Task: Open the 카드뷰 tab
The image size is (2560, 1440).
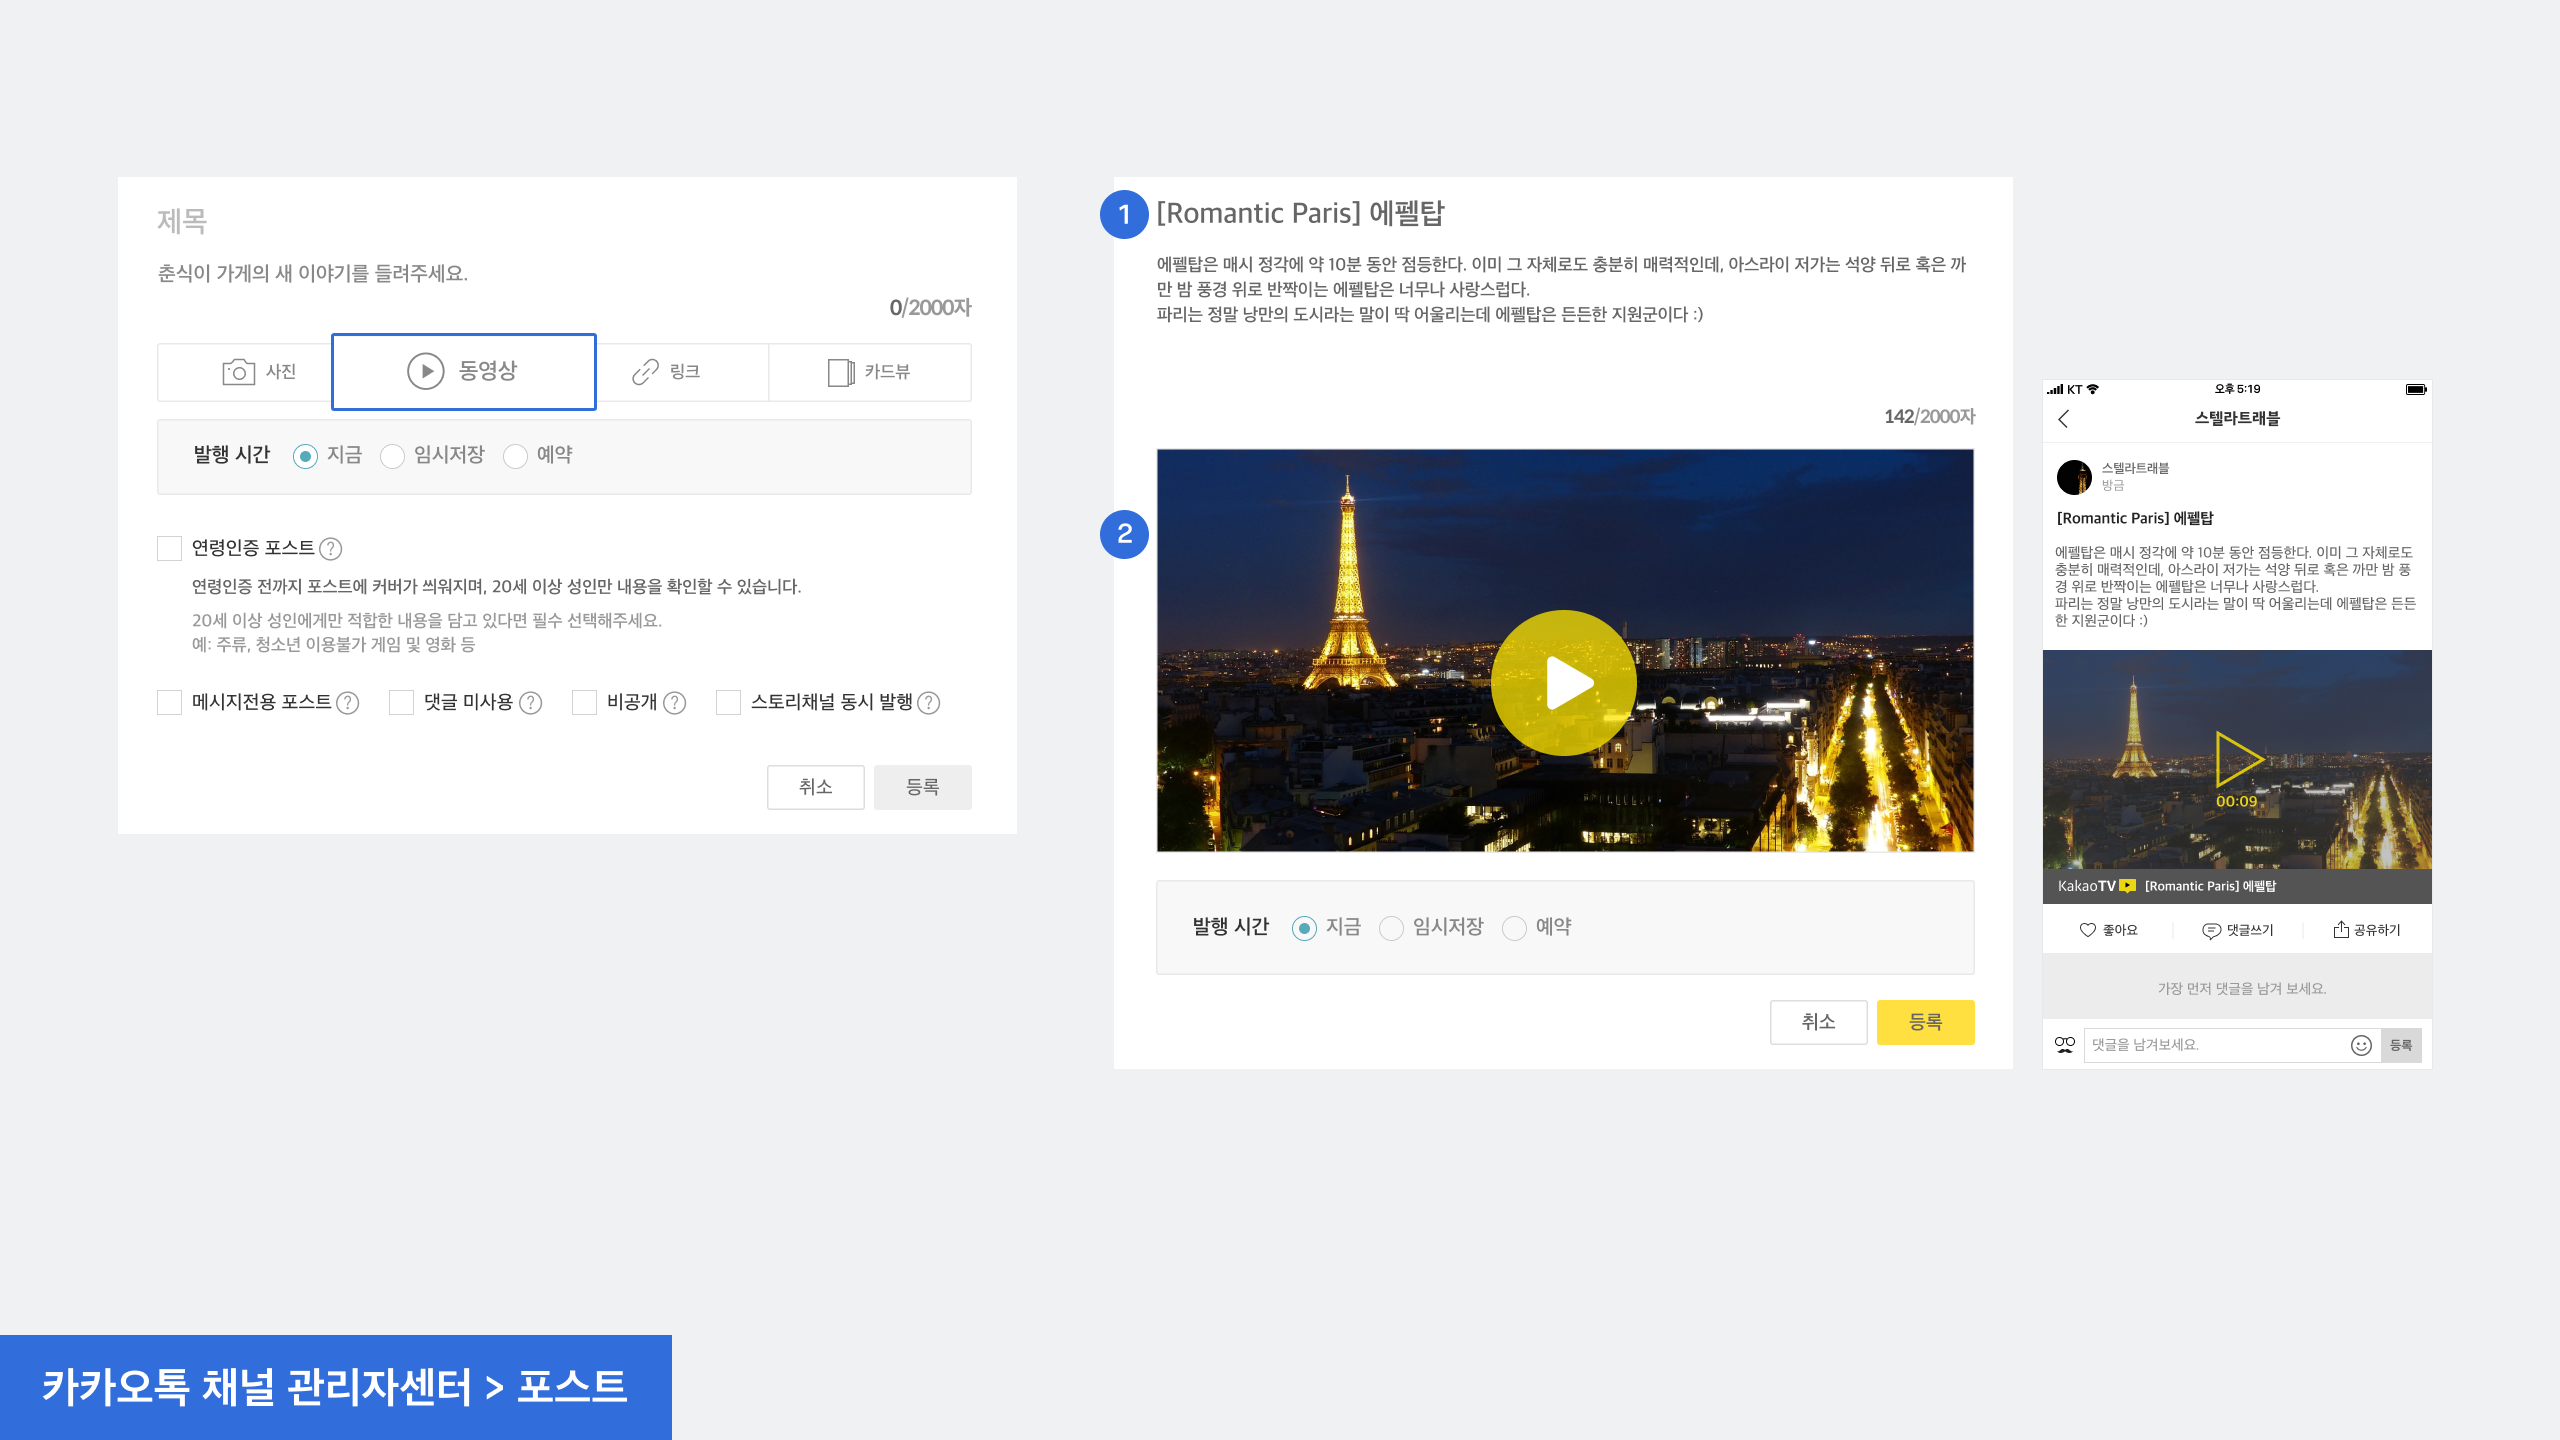Action: click(868, 372)
